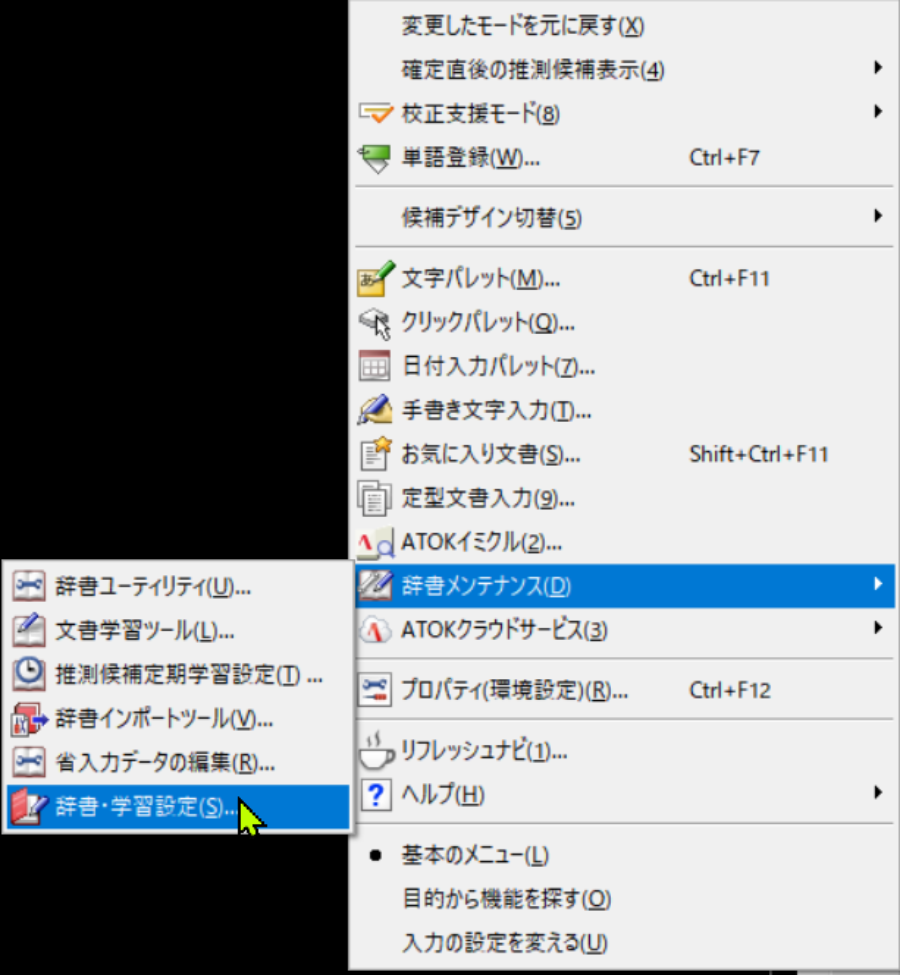Image resolution: width=900 pixels, height=975 pixels.
Task: Open 推測候補定期学習設定(T)... in submenu
Action: click(178, 674)
